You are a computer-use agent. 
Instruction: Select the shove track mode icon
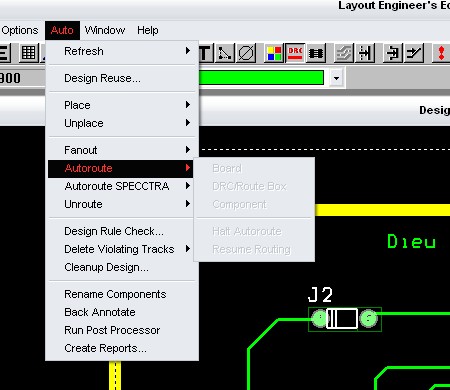click(x=344, y=53)
